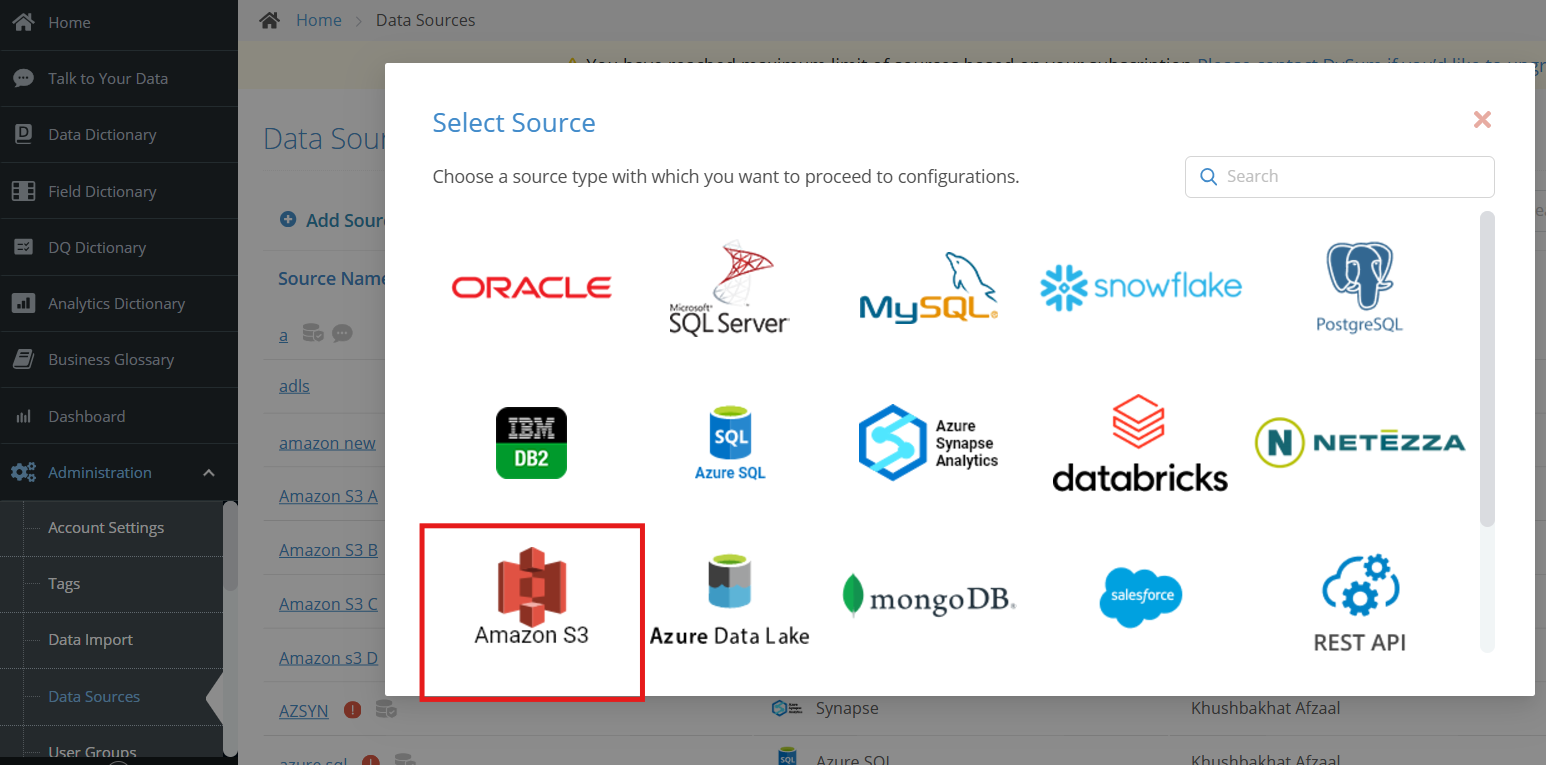Click the Search field in dialog
The height and width of the screenshot is (765, 1546).
(x=1339, y=177)
